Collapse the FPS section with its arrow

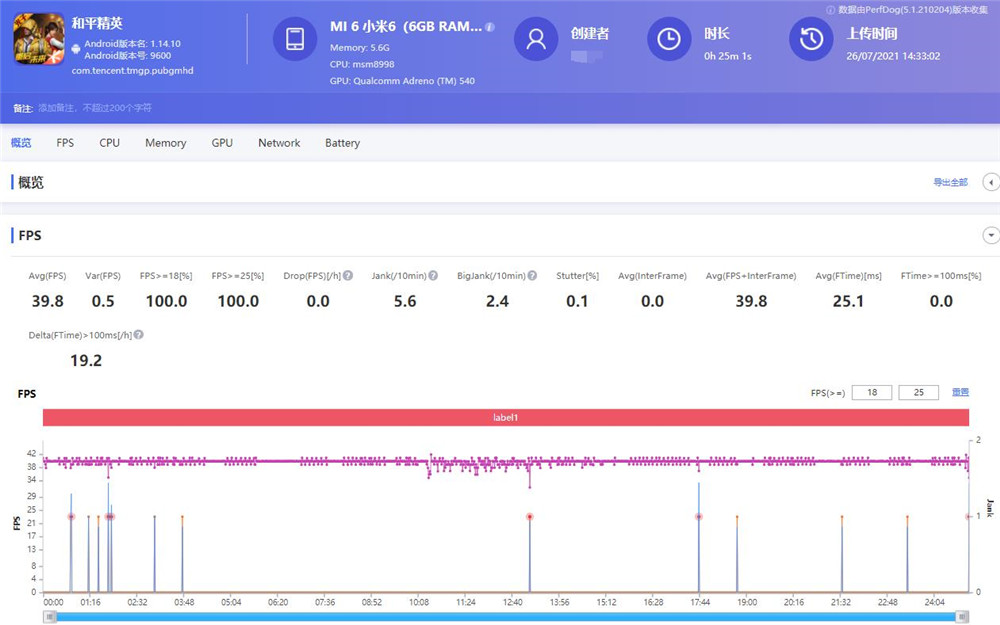point(991,236)
